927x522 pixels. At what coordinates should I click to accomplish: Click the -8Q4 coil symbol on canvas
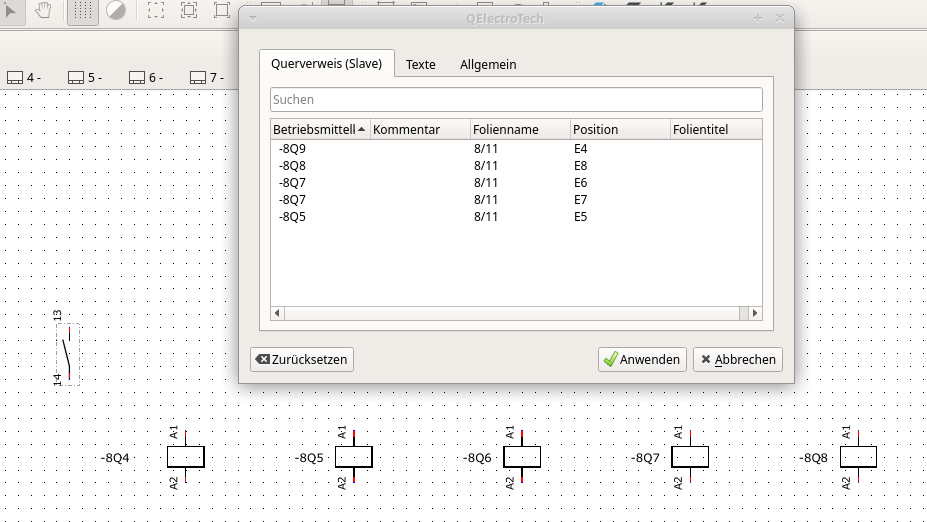[185, 457]
